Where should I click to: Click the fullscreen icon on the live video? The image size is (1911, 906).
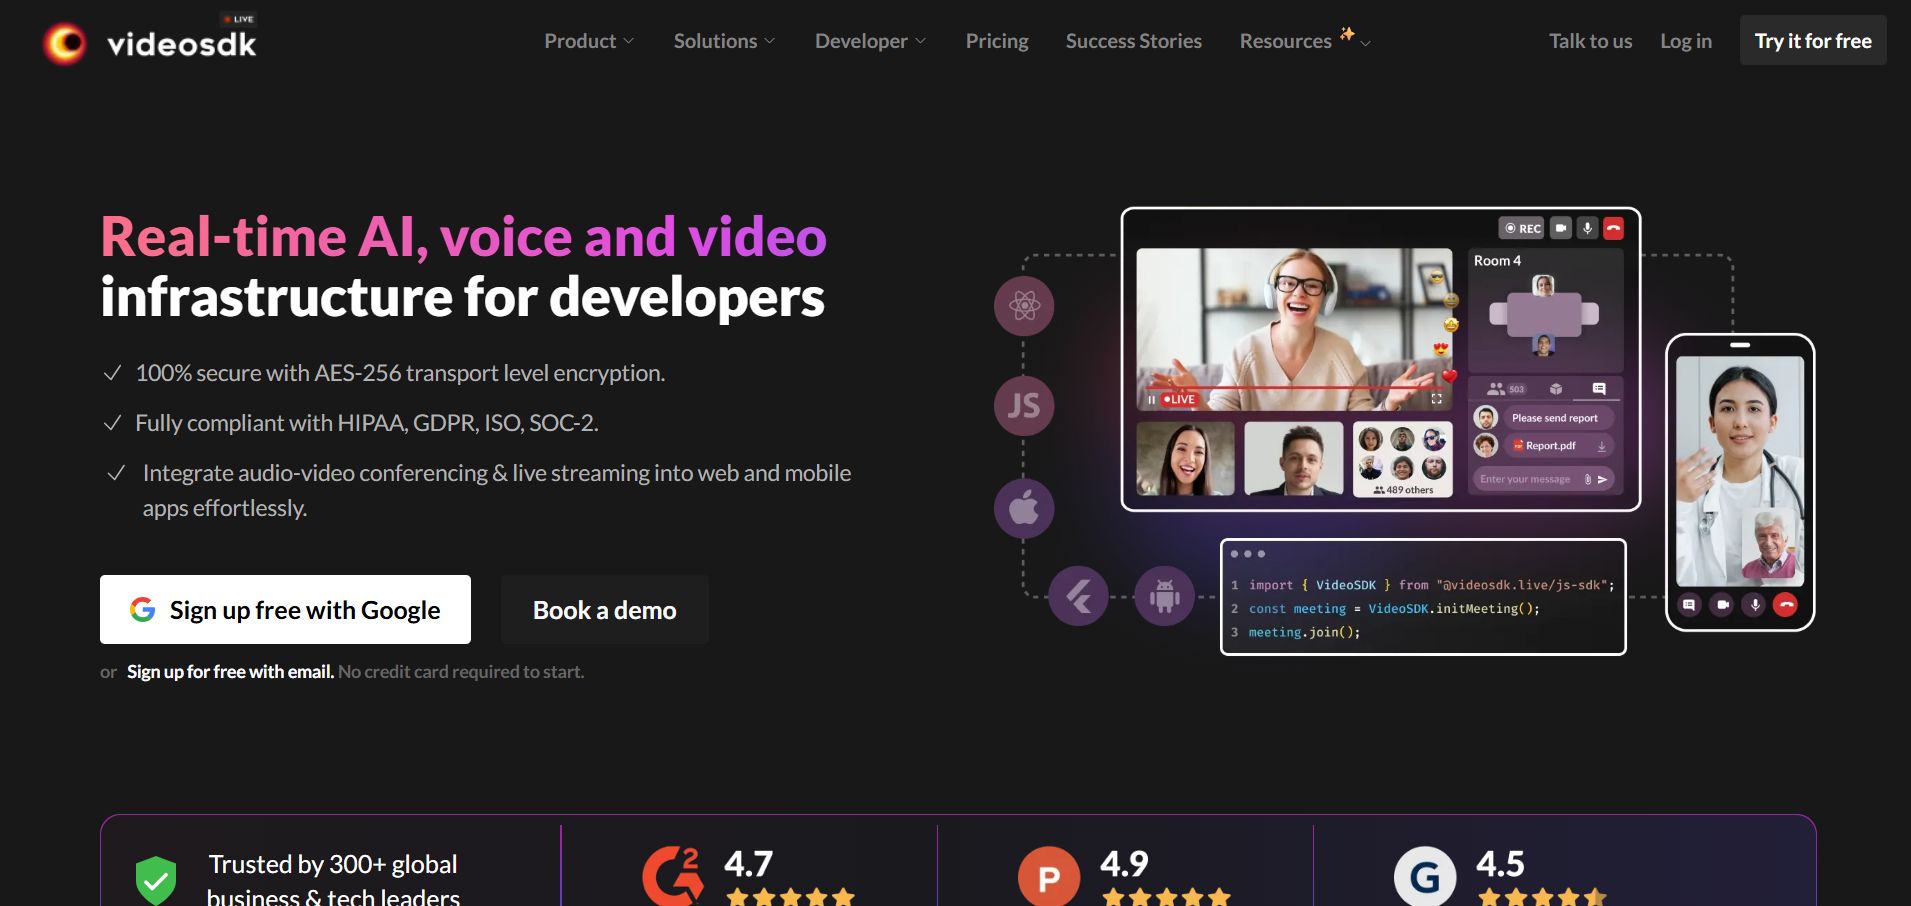point(1437,399)
